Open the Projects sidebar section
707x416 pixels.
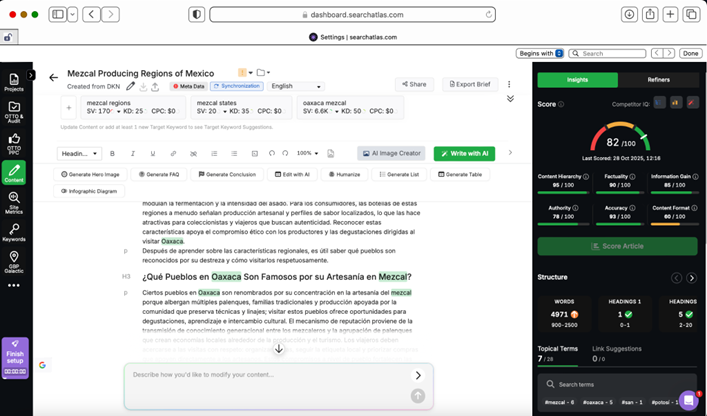click(14, 82)
